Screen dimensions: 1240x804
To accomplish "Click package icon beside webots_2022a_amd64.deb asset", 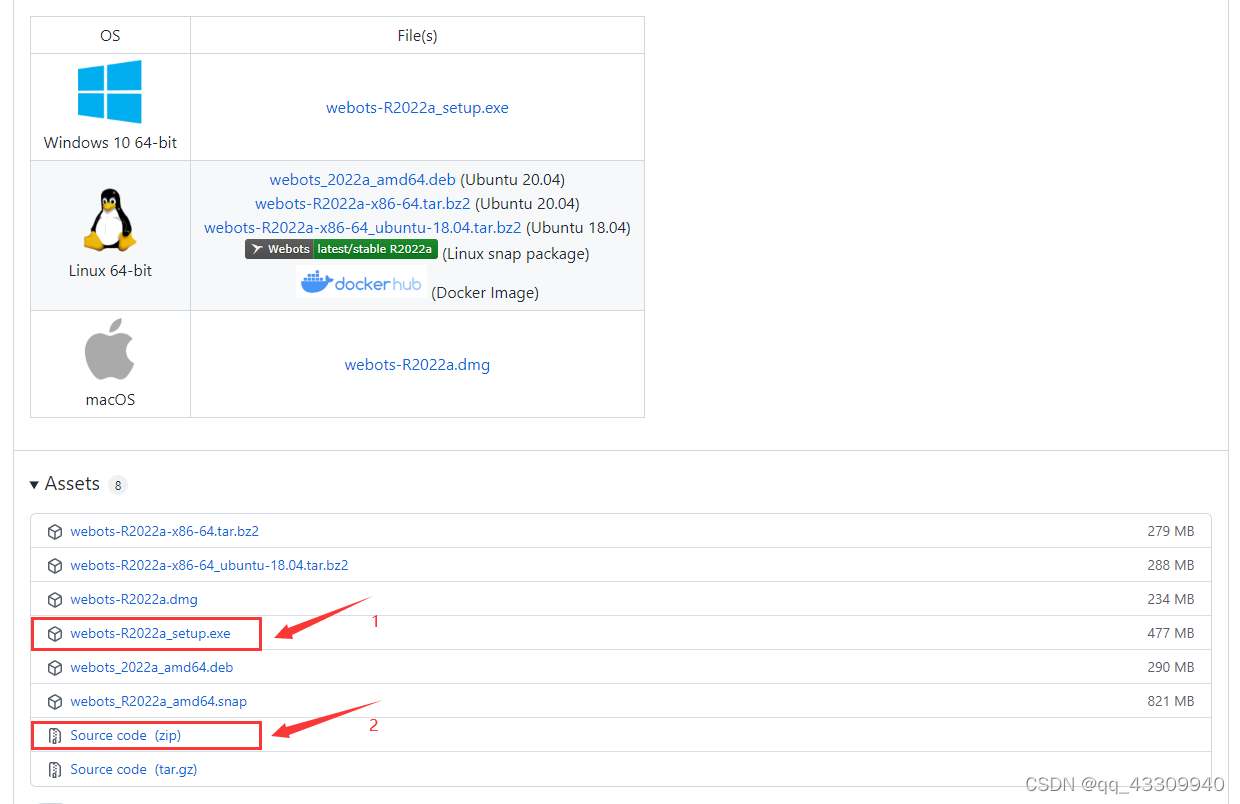I will 55,668.
